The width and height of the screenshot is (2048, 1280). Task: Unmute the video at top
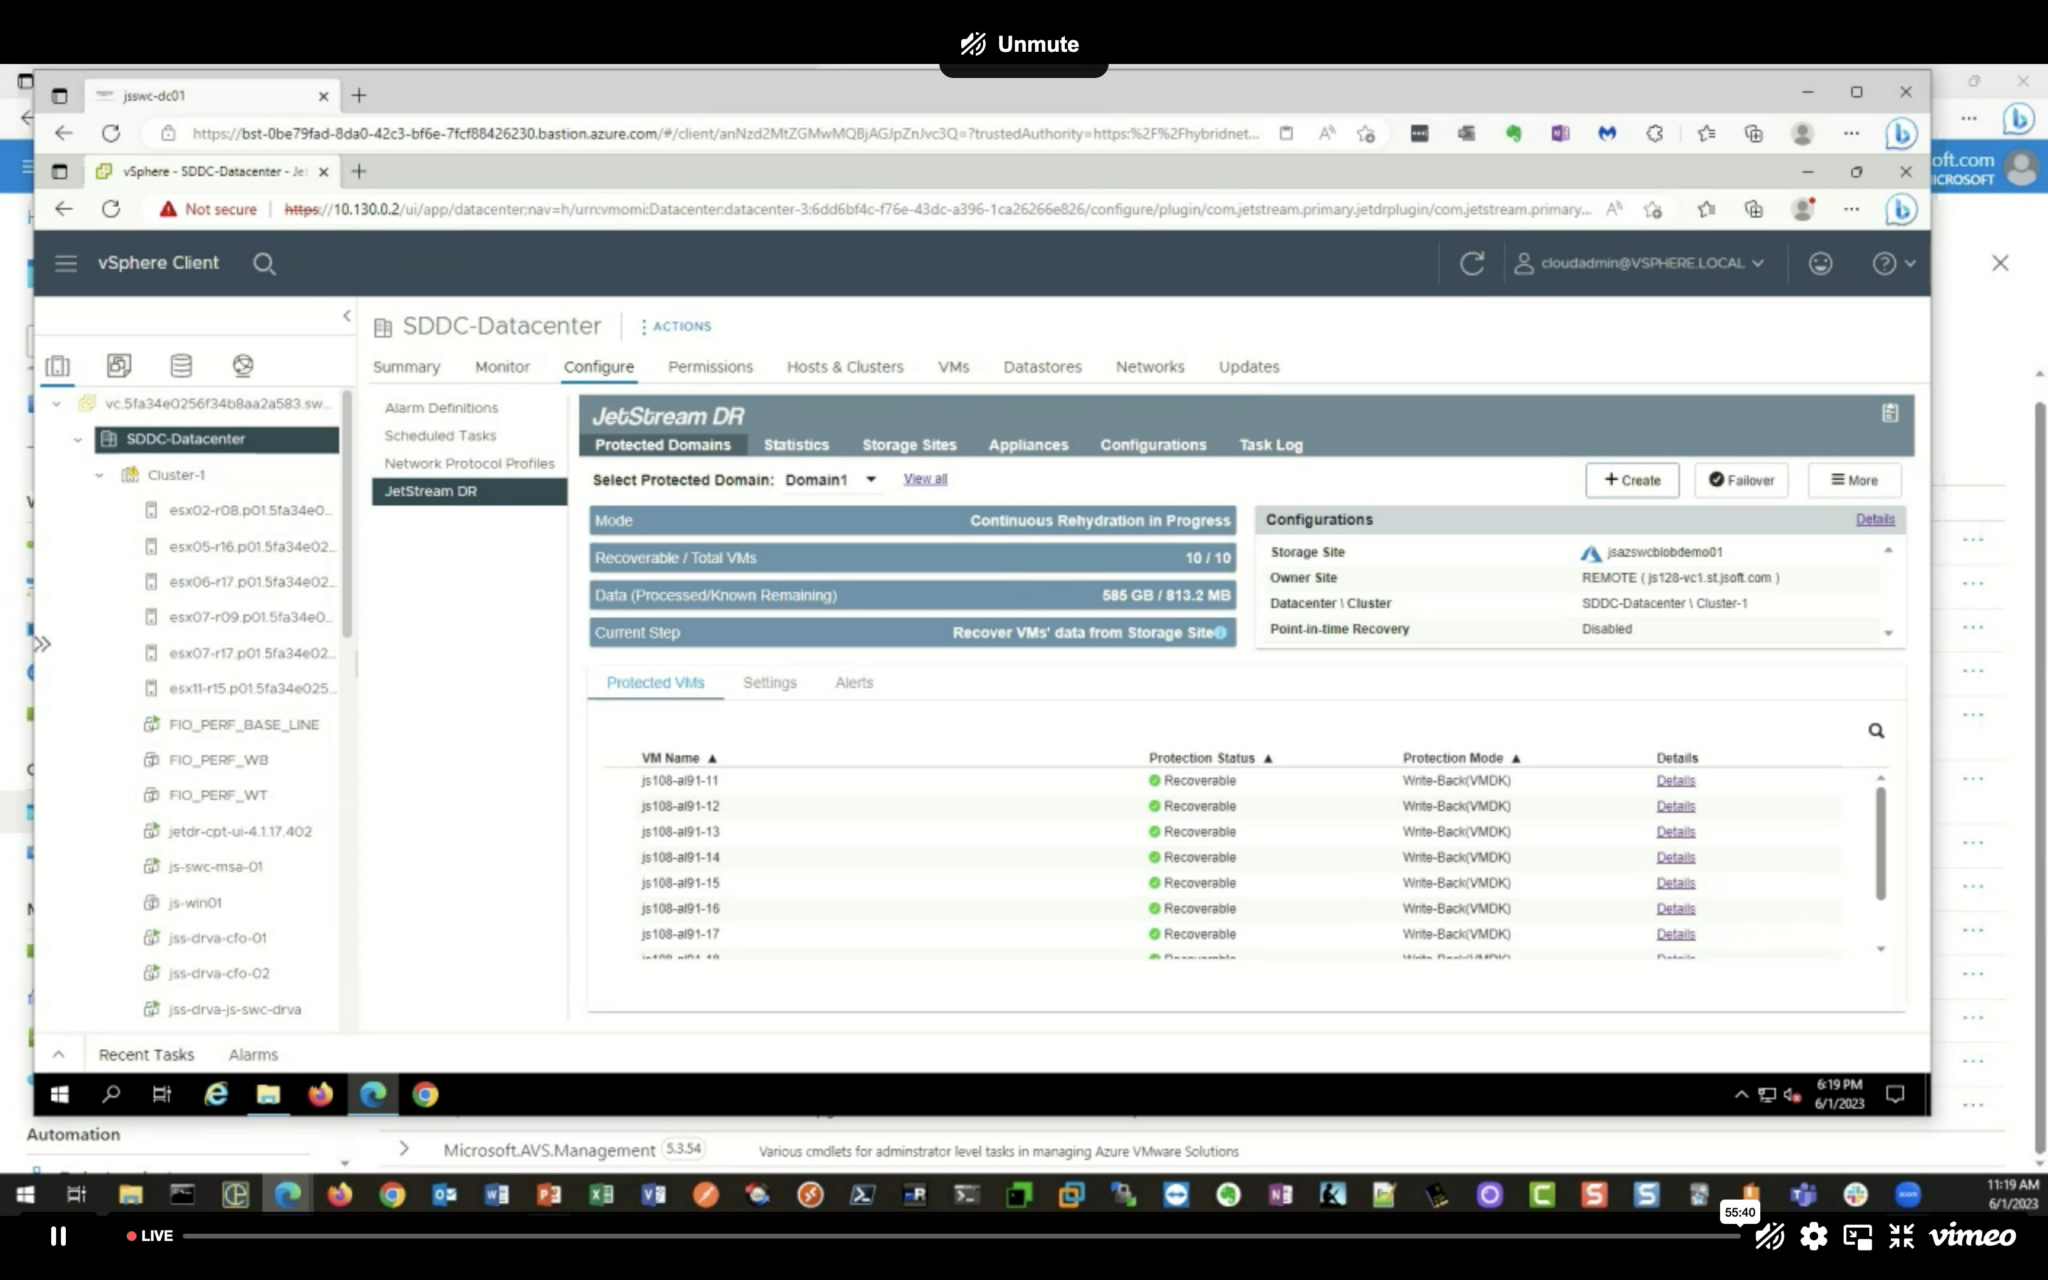point(1021,44)
